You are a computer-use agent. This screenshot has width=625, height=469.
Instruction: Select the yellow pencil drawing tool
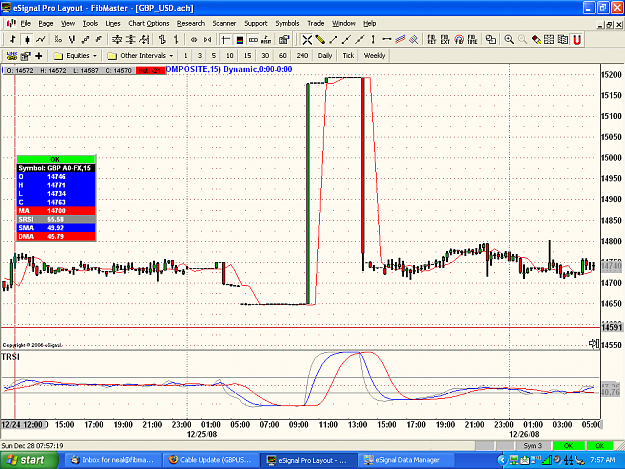320,39
